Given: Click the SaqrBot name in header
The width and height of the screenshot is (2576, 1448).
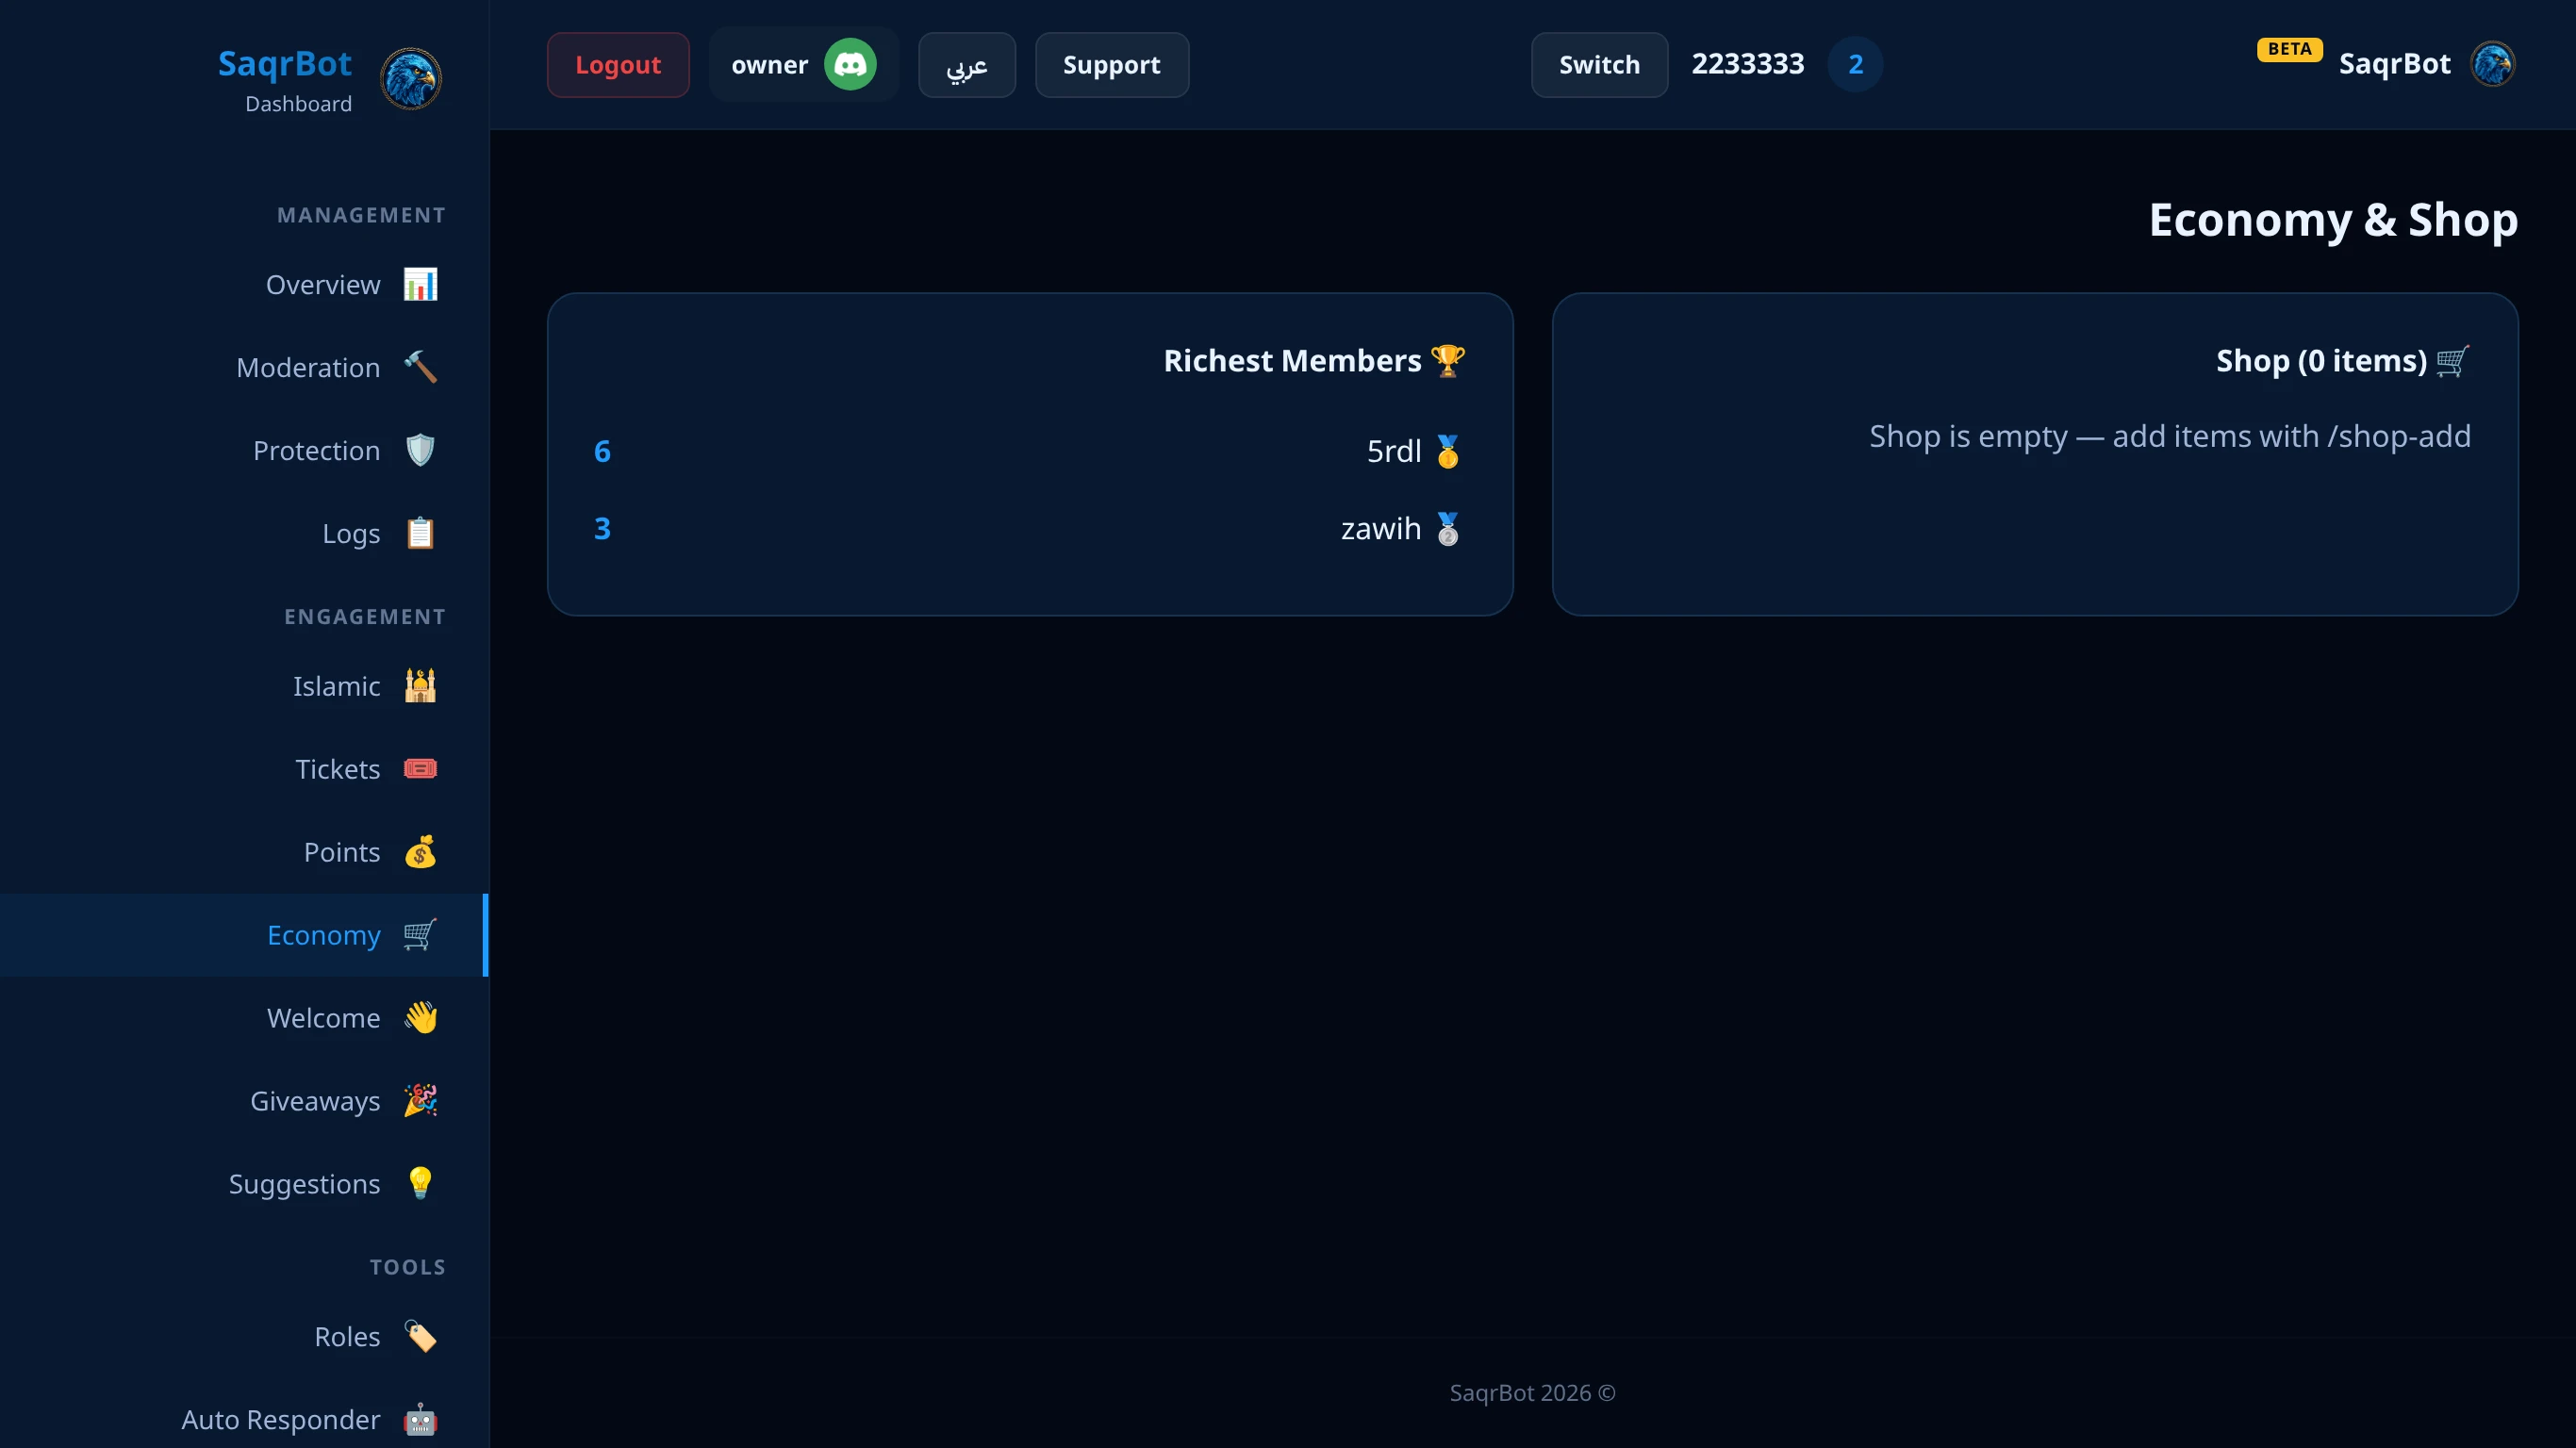Looking at the screenshot, I should click(2394, 65).
